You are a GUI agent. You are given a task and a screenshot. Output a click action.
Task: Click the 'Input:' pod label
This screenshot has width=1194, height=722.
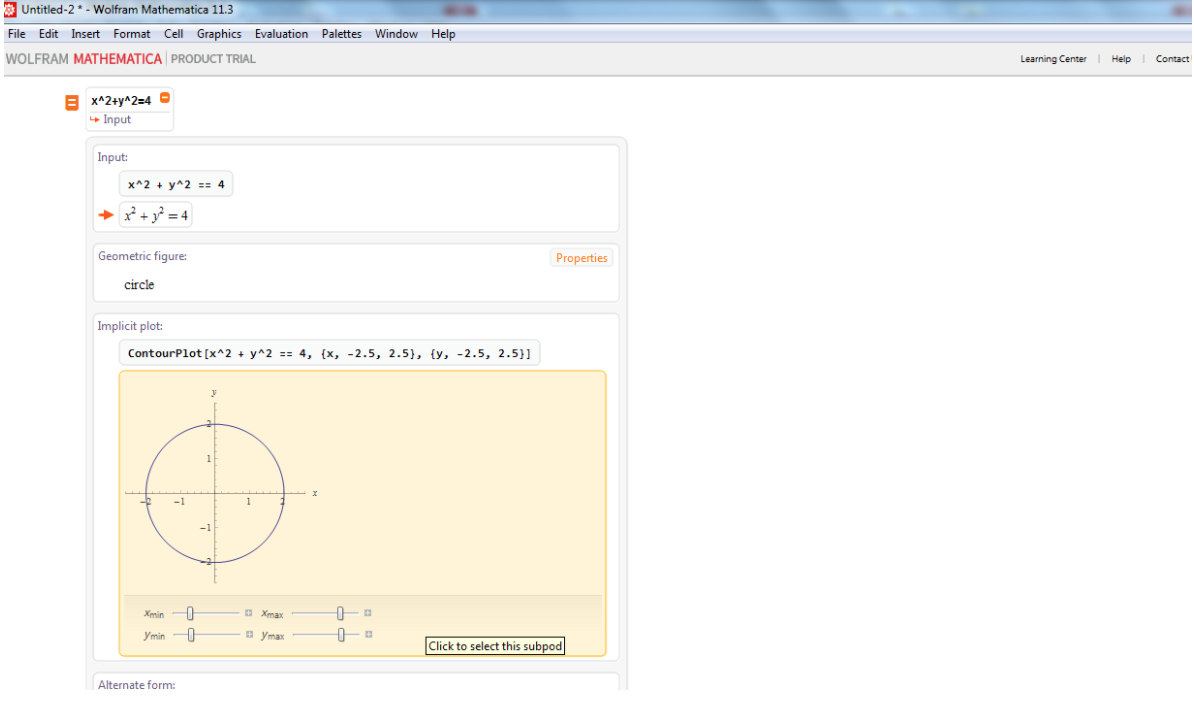[113, 157]
